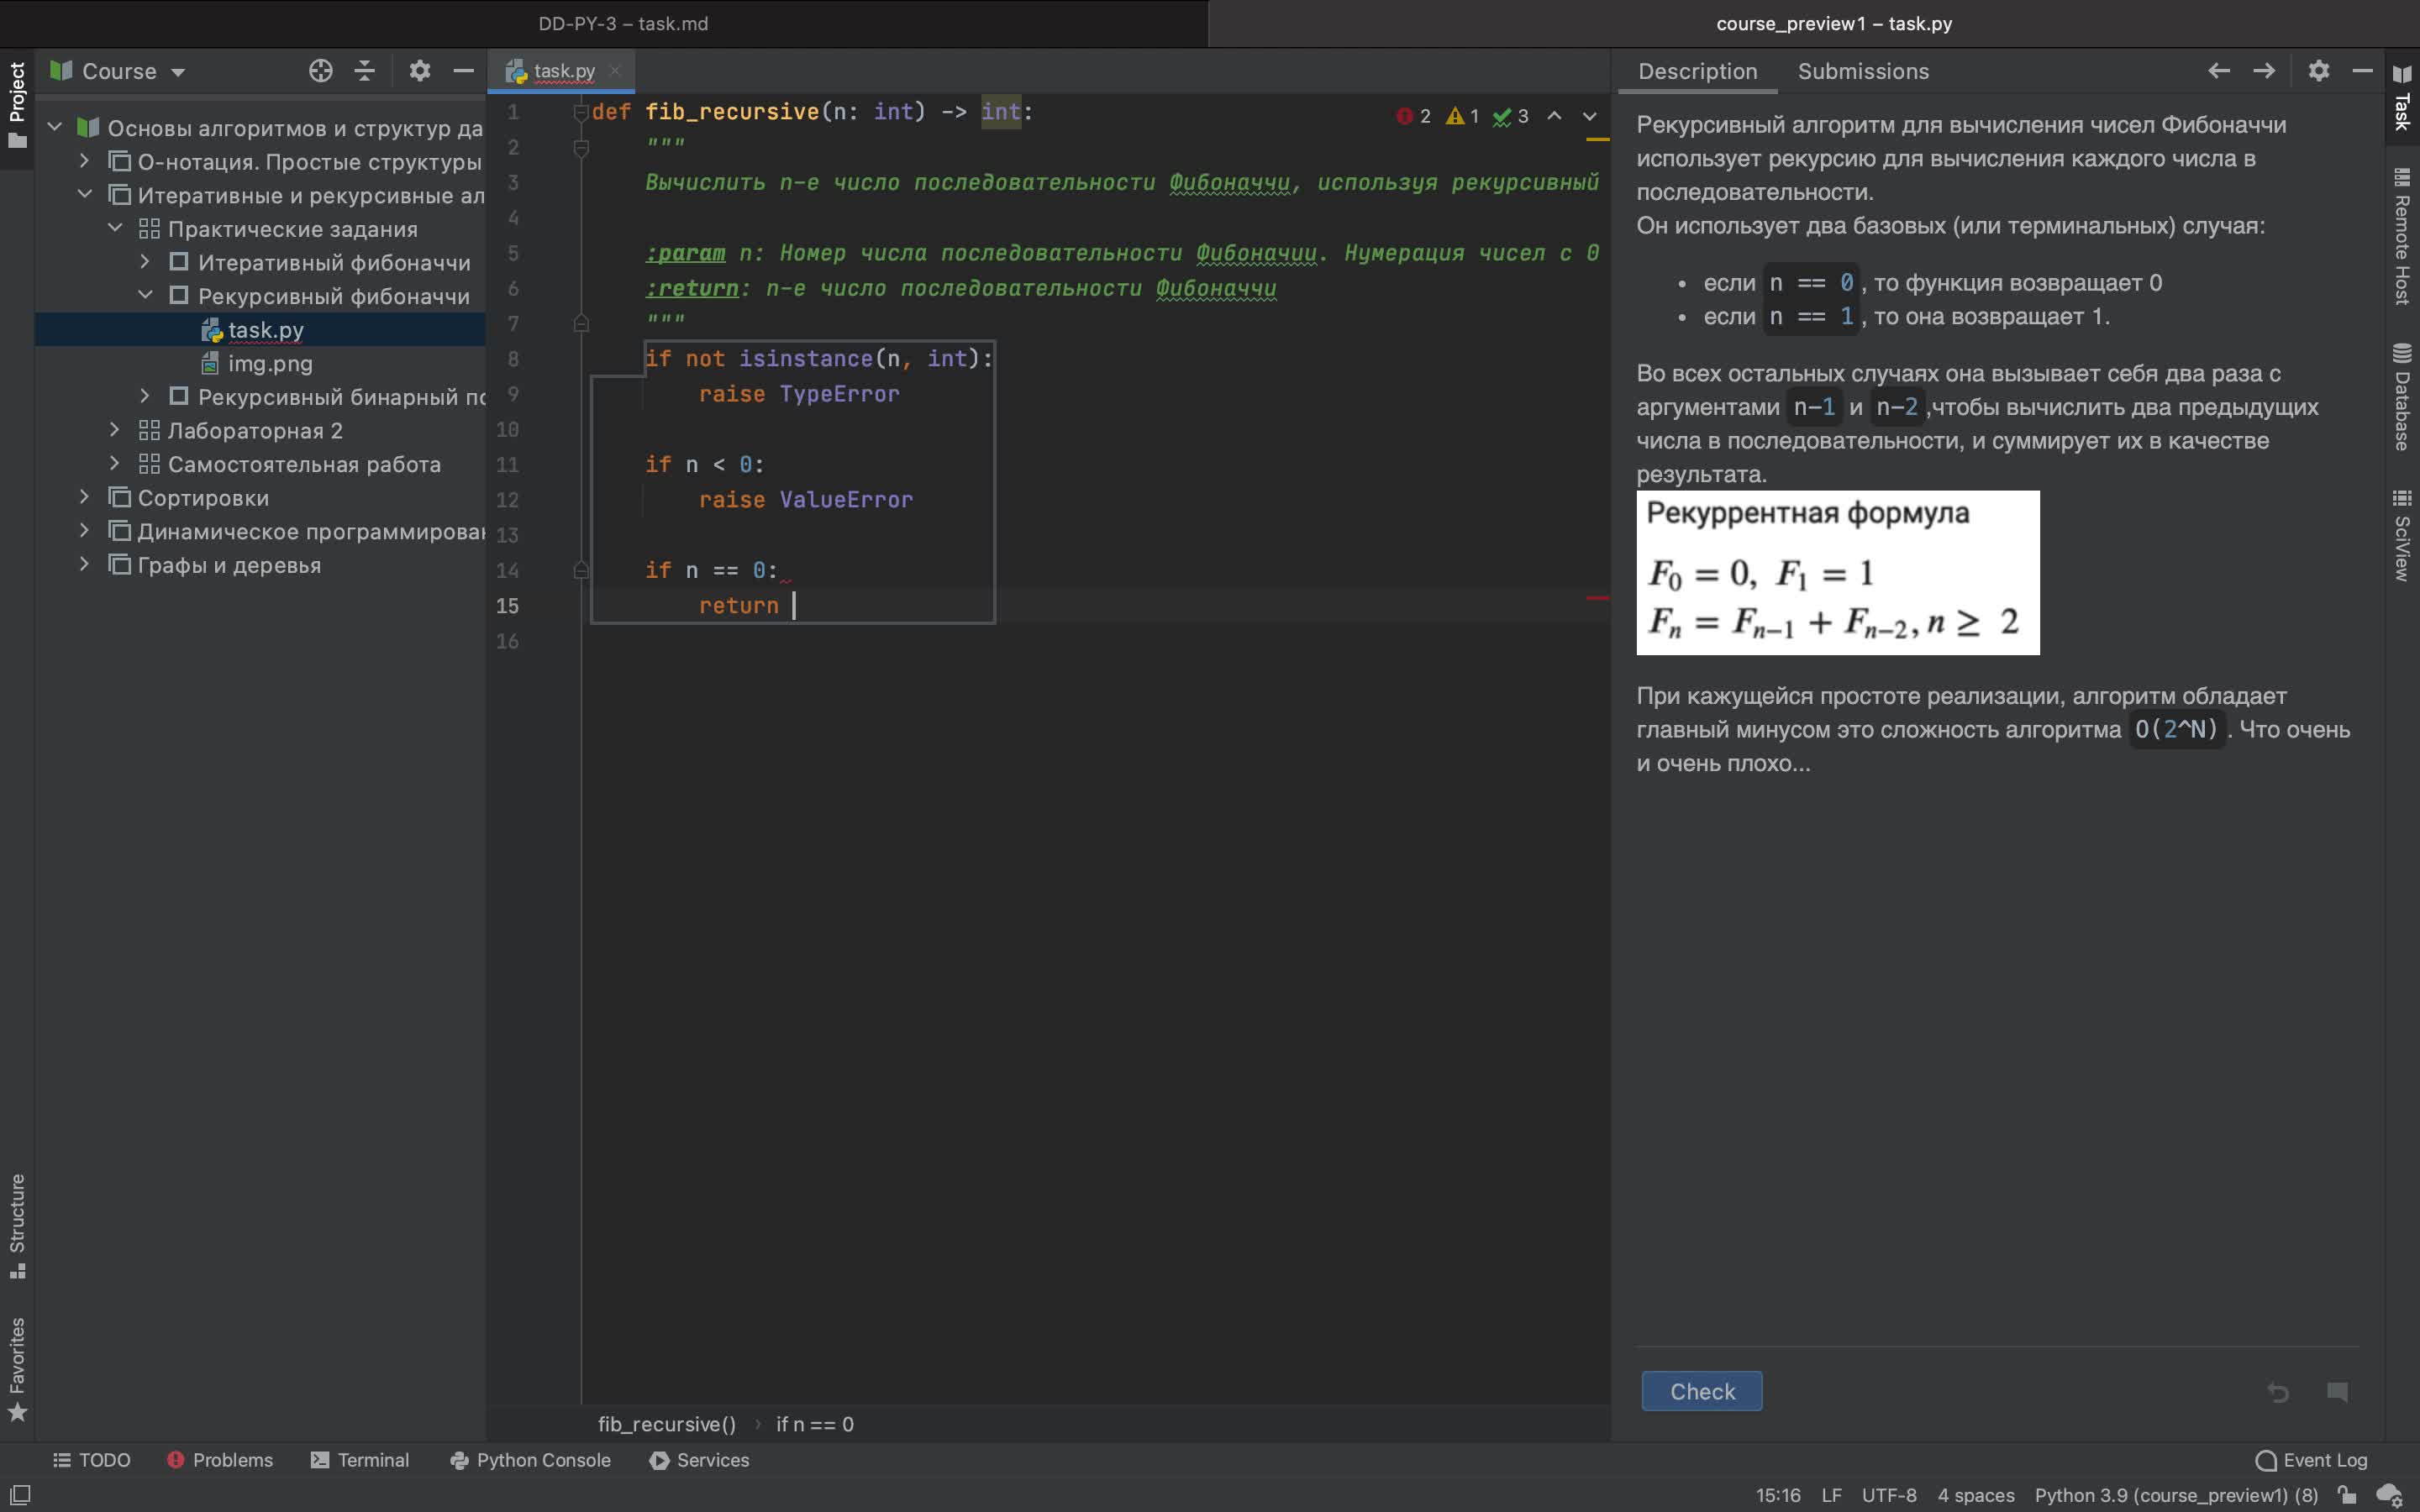Switch to the Submissions tab
This screenshot has width=2420, height=1512.
click(x=1863, y=71)
